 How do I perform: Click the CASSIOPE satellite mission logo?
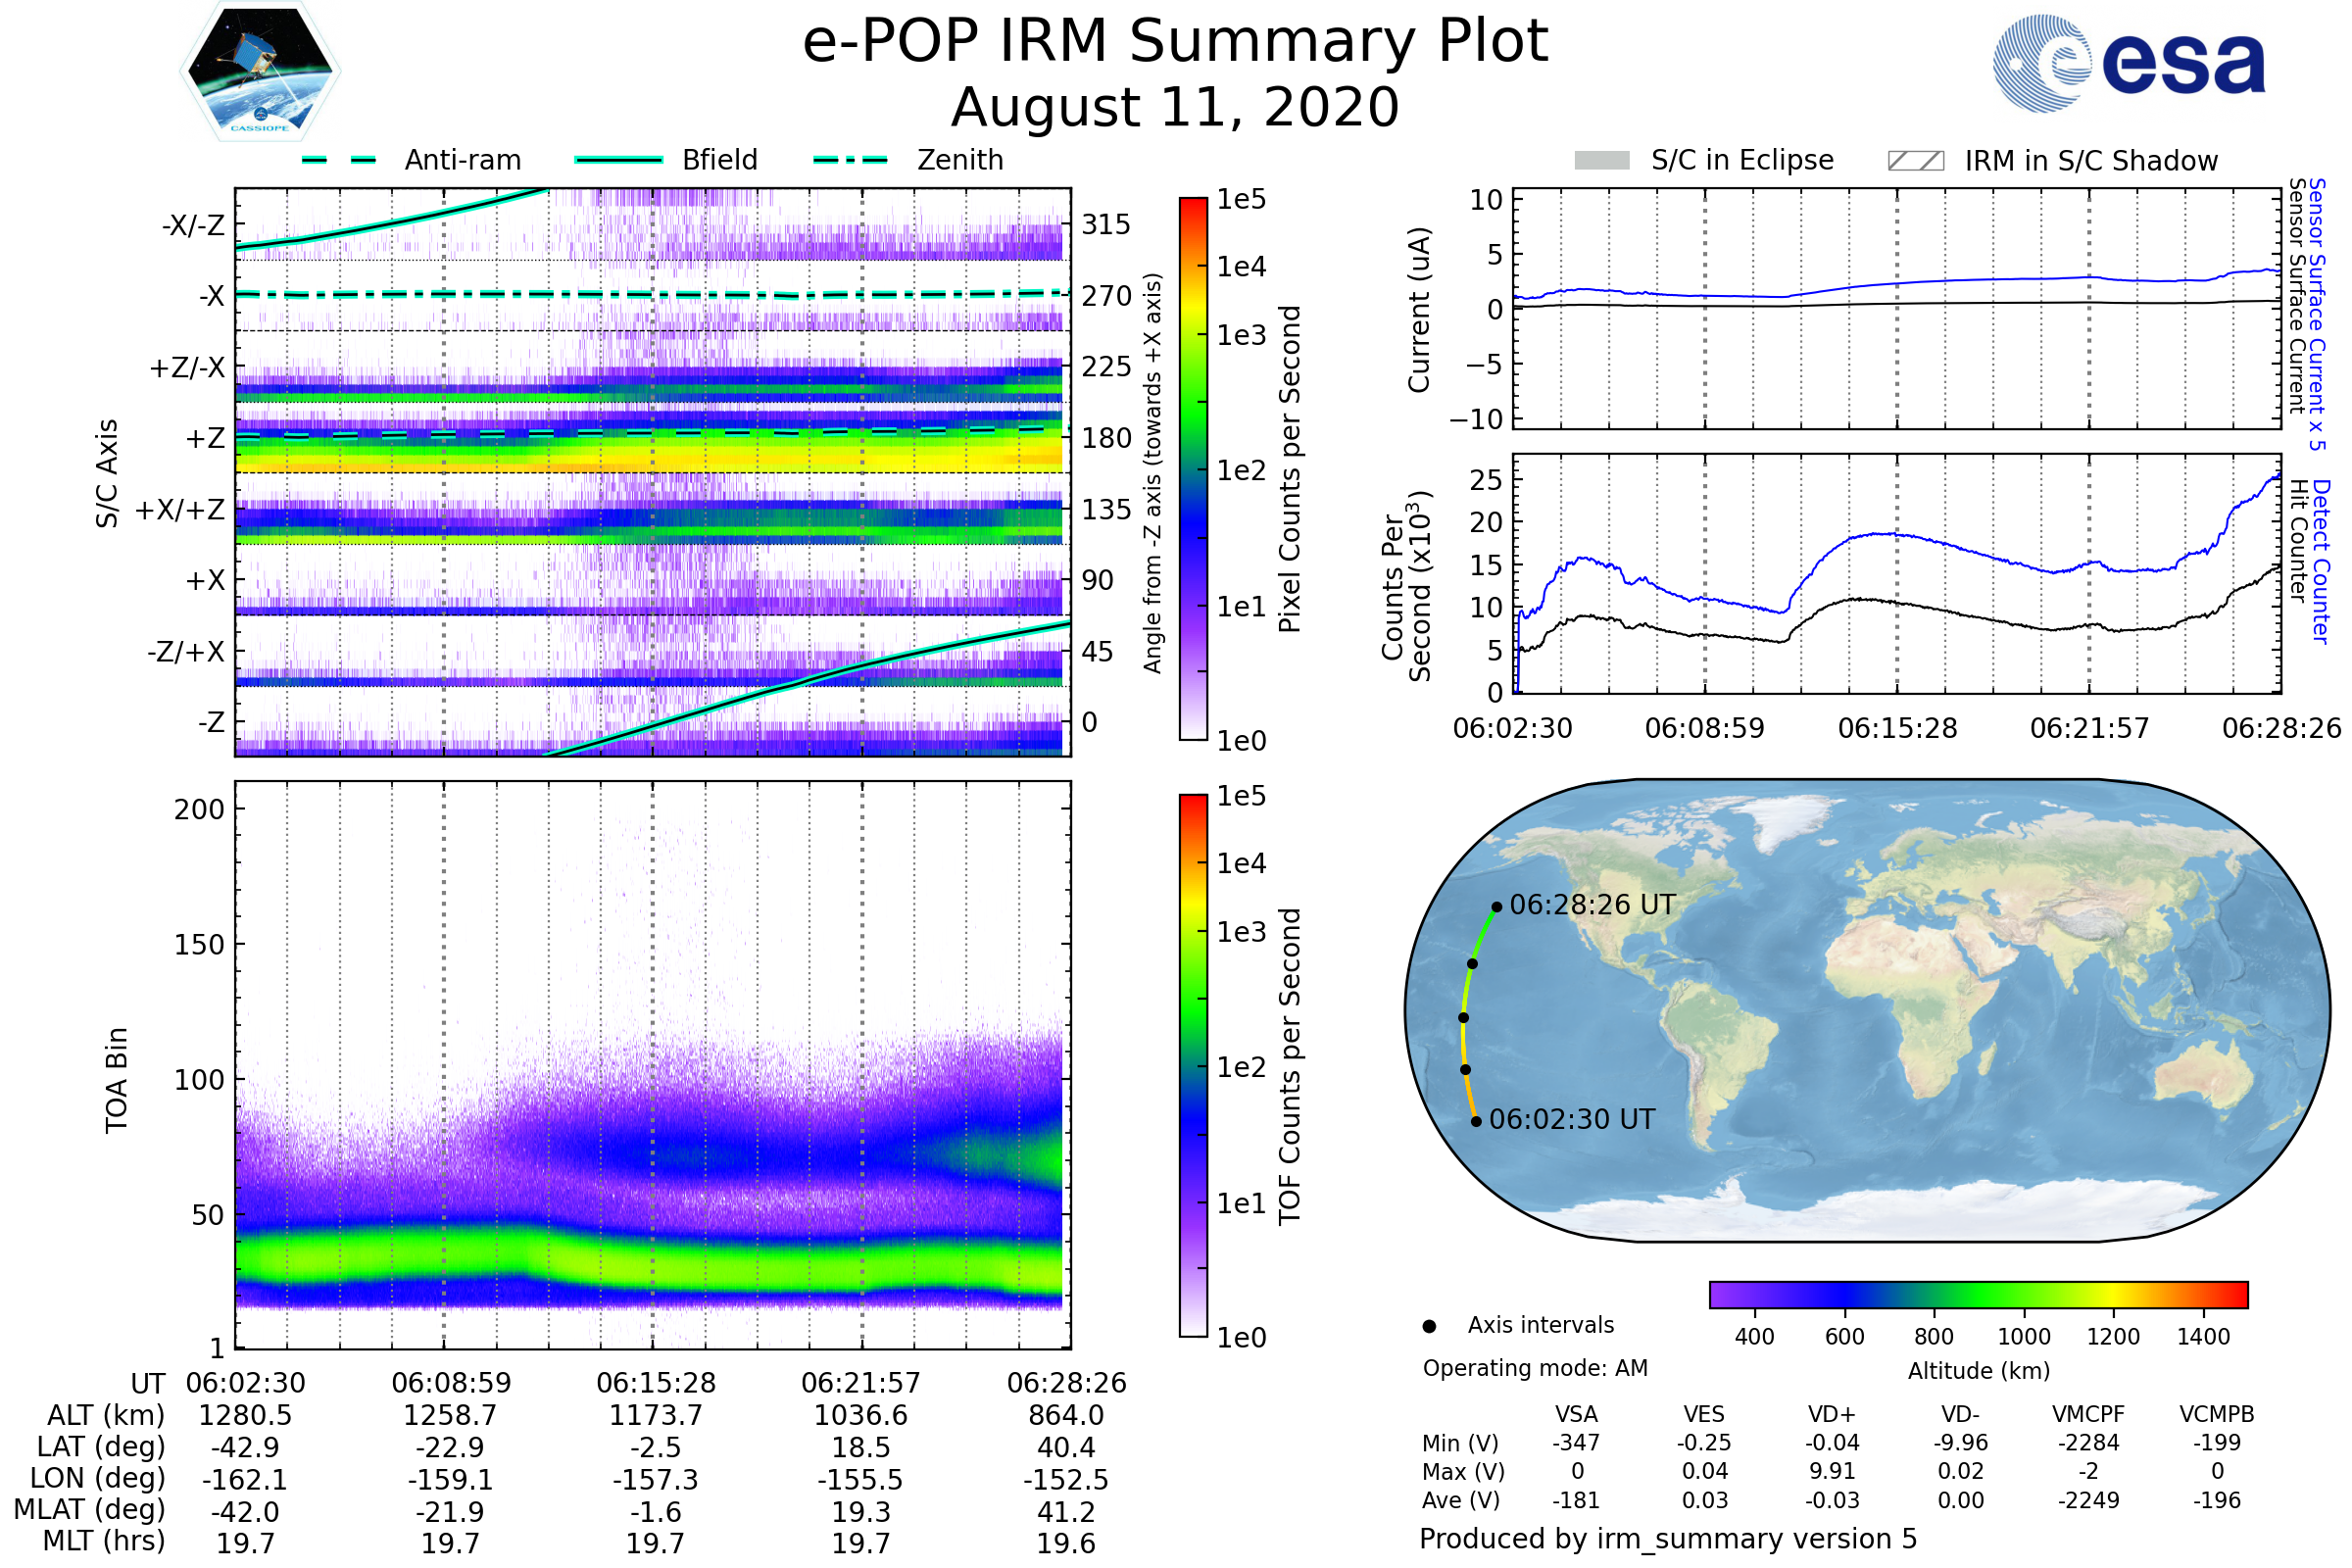click(x=260, y=72)
